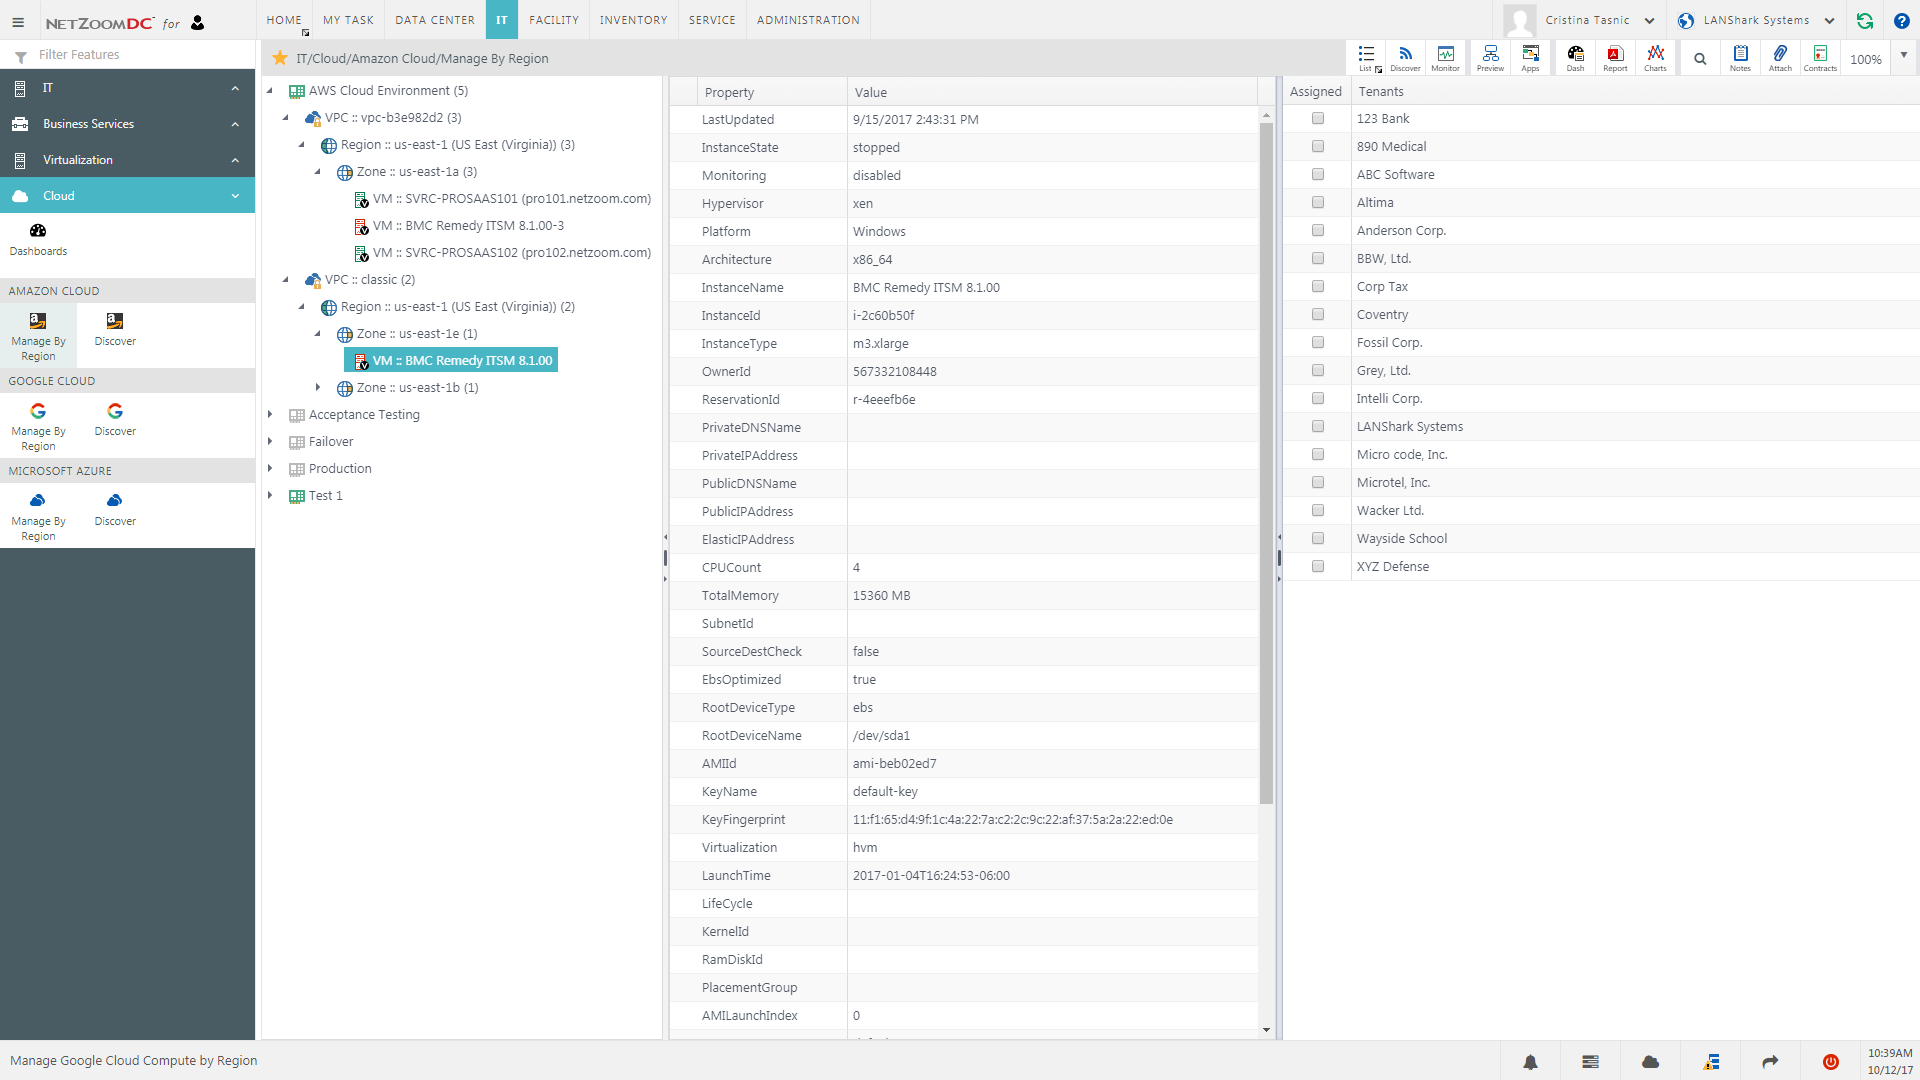Image resolution: width=1920 pixels, height=1080 pixels.
Task: Open Amazon Cloud Manage By Region
Action: point(38,337)
